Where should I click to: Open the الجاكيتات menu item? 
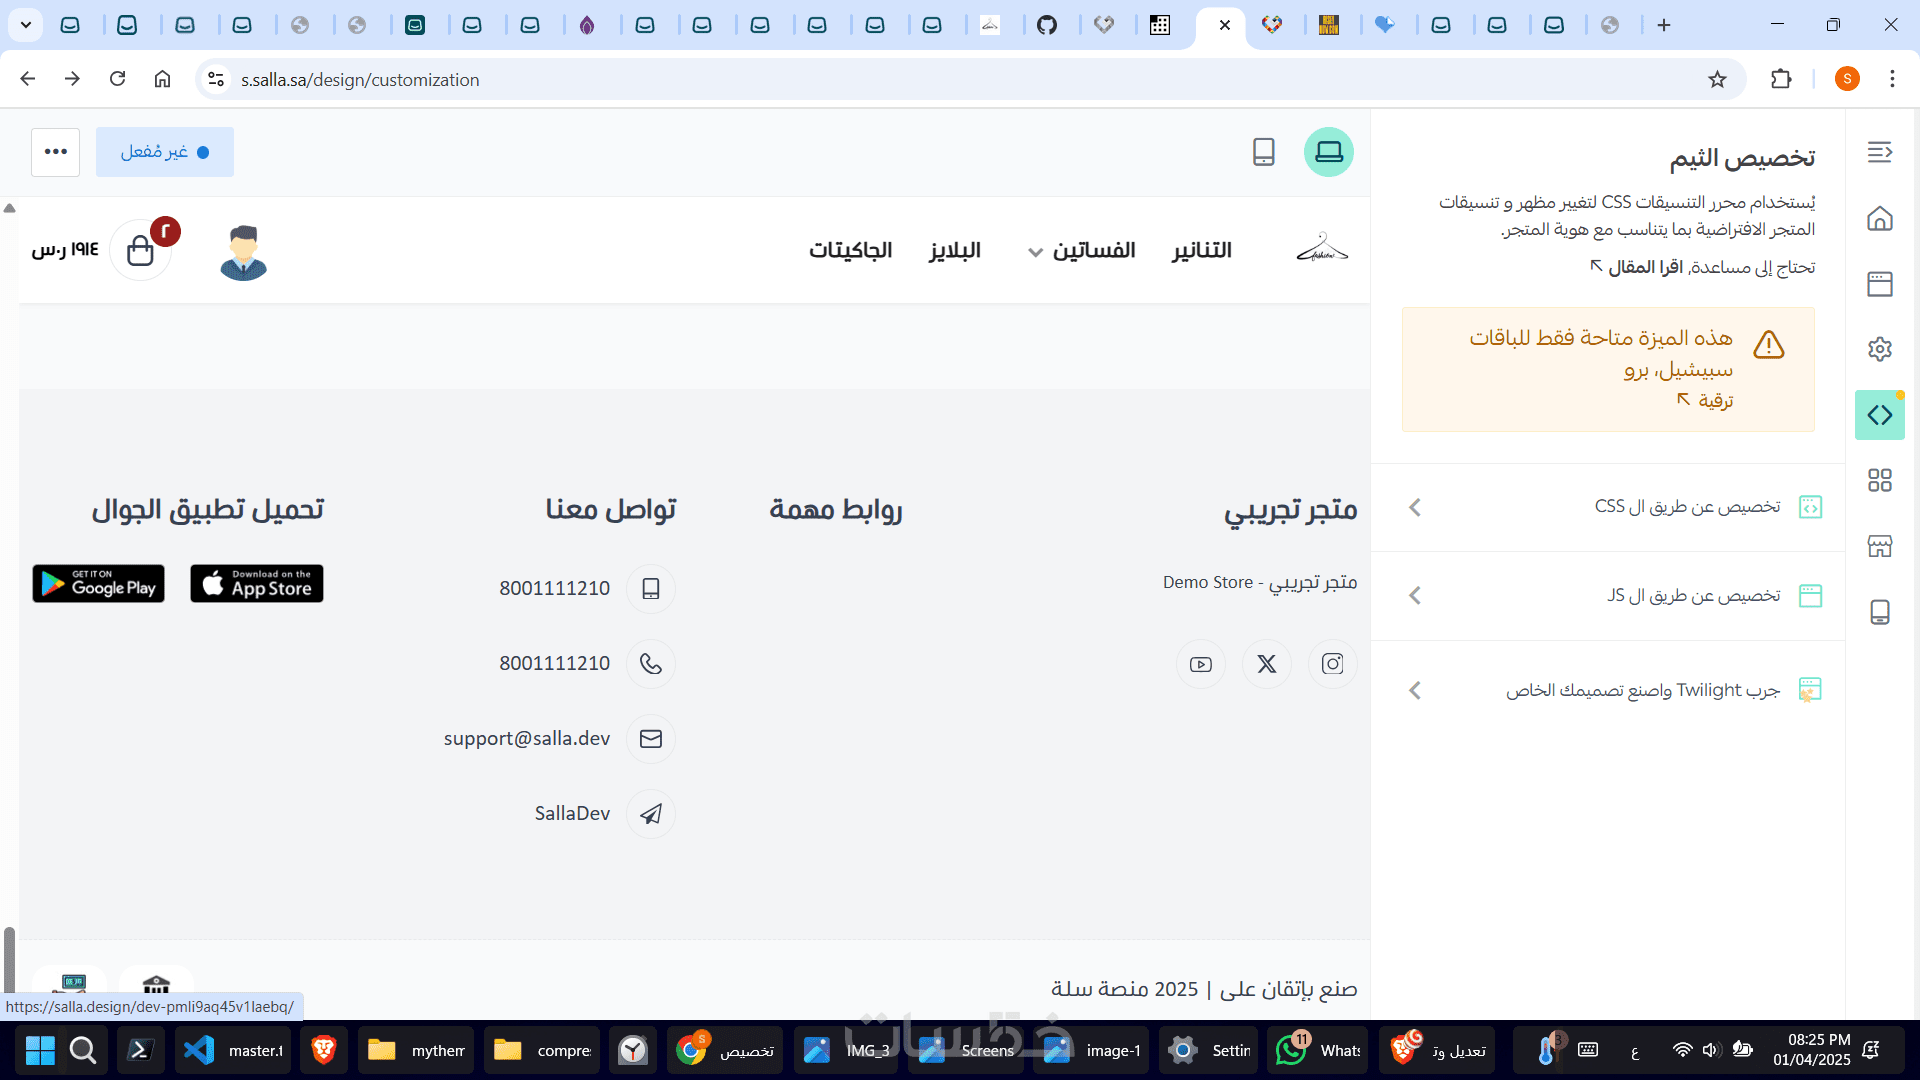(850, 250)
